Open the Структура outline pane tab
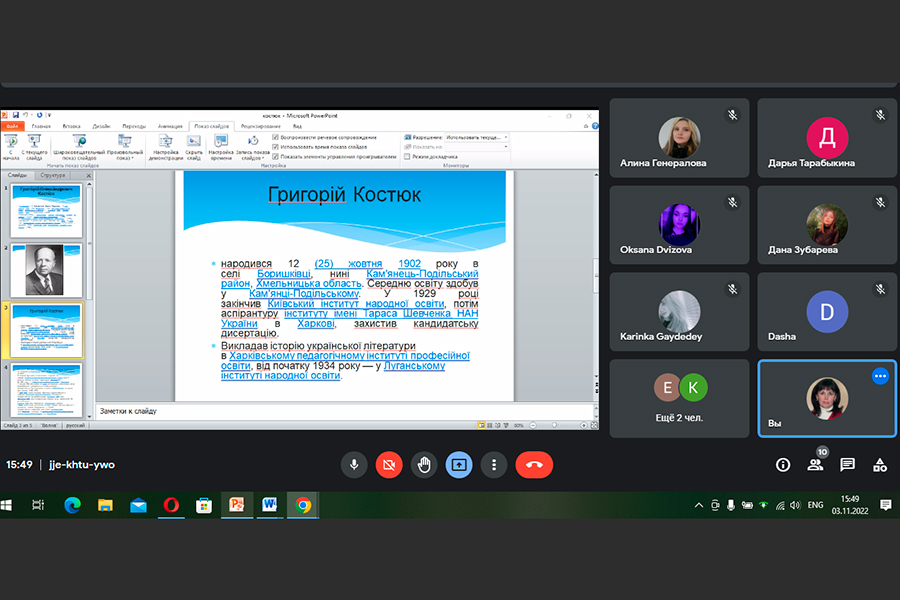 coord(52,175)
